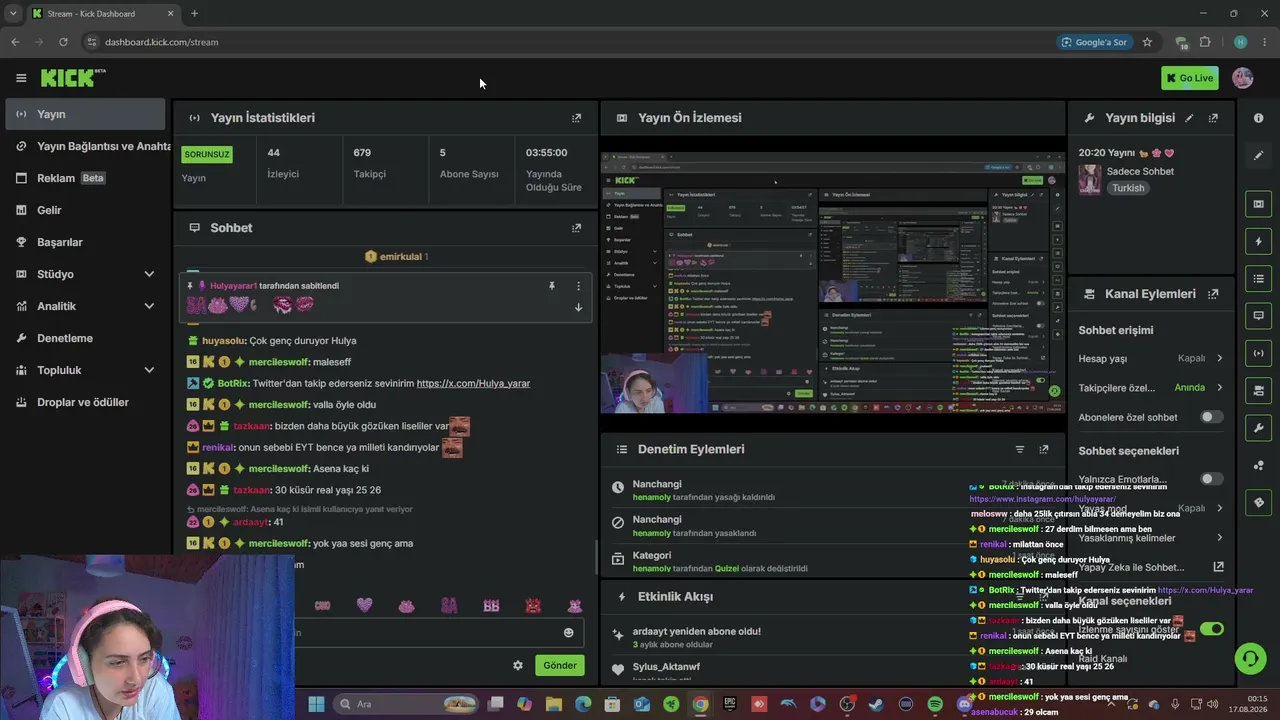Open the Reklam Beta page
This screenshot has width=1280, height=720.
pos(84,178)
